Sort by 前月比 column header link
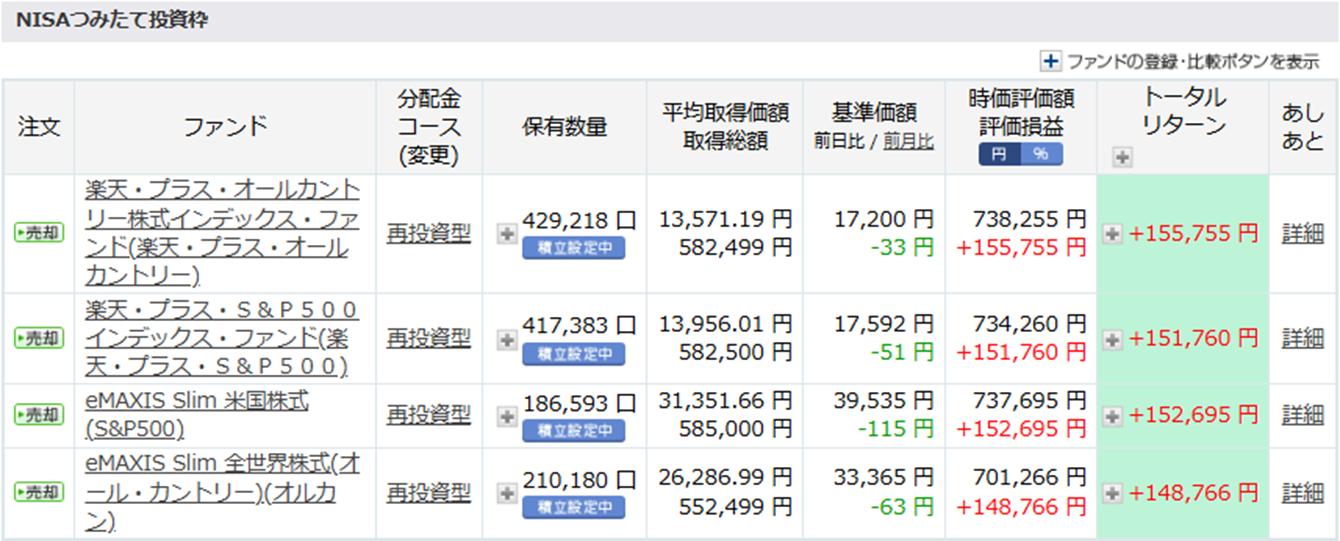Image resolution: width=1340 pixels, height=541 pixels. (908, 141)
